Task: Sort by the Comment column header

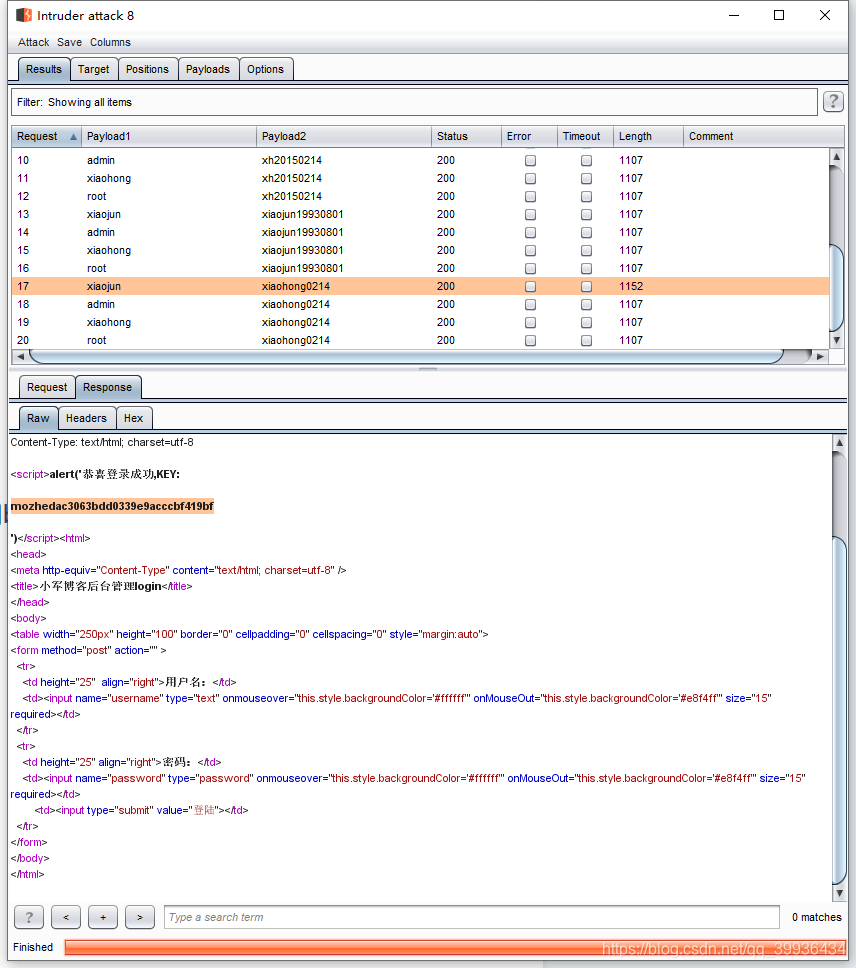Action: [763, 136]
